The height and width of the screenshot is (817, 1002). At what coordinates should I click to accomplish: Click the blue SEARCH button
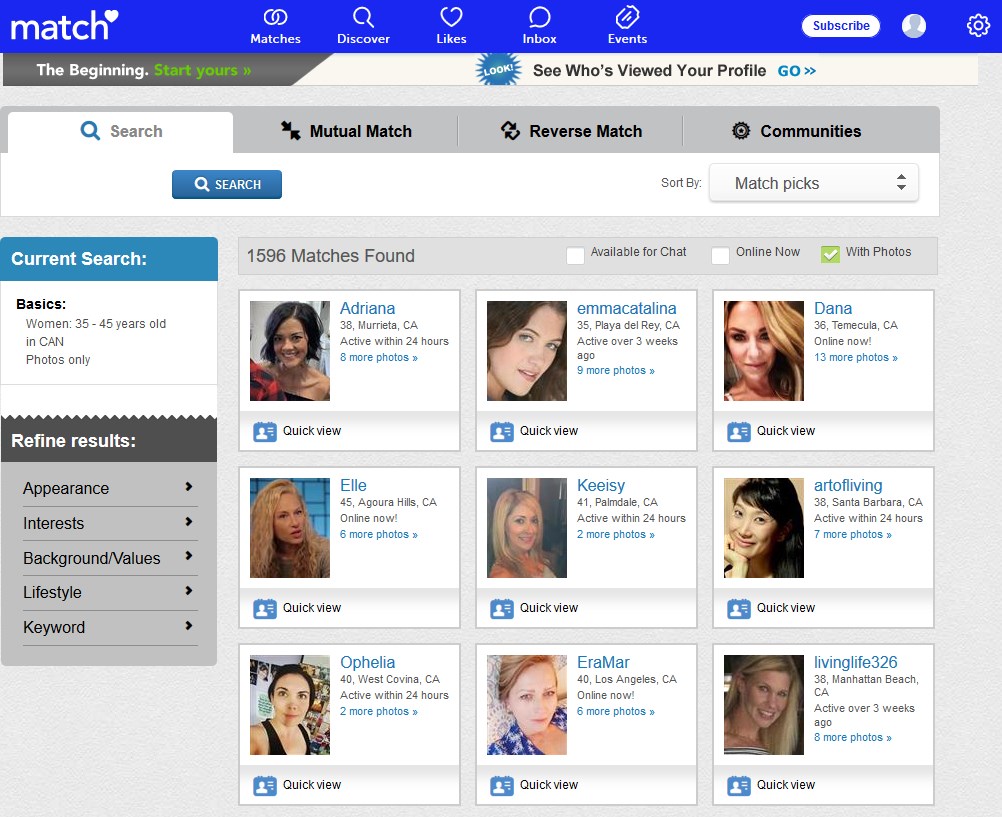coord(227,184)
